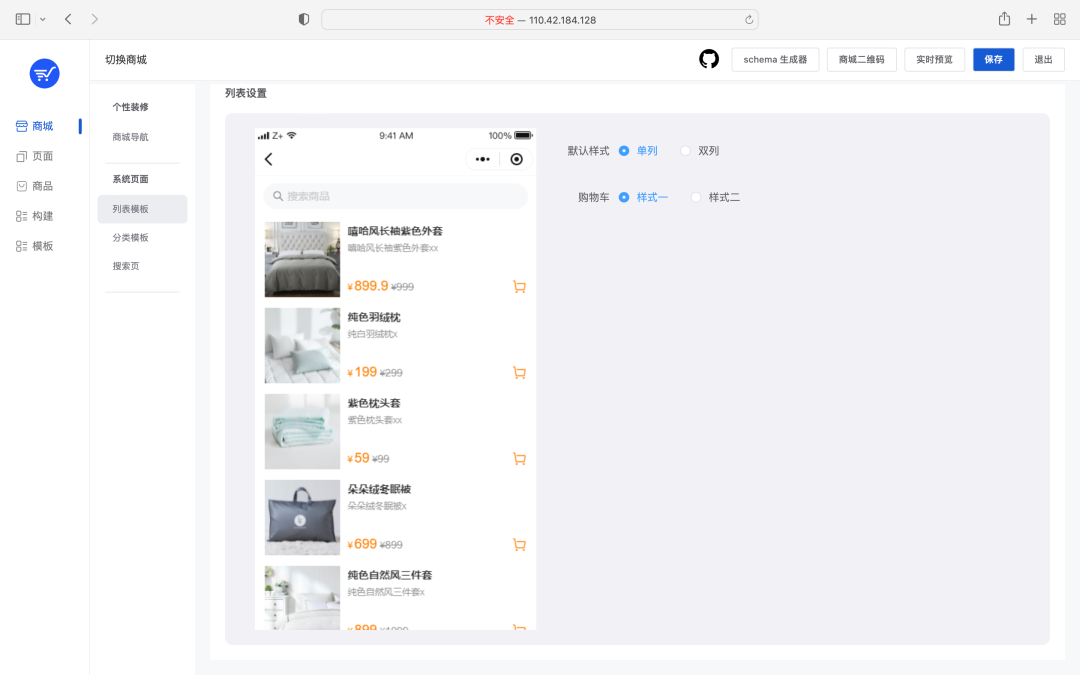Click the cart icon for 朵朵绒冬眠被
Screen dimensions: 1080x675
pos(519,545)
